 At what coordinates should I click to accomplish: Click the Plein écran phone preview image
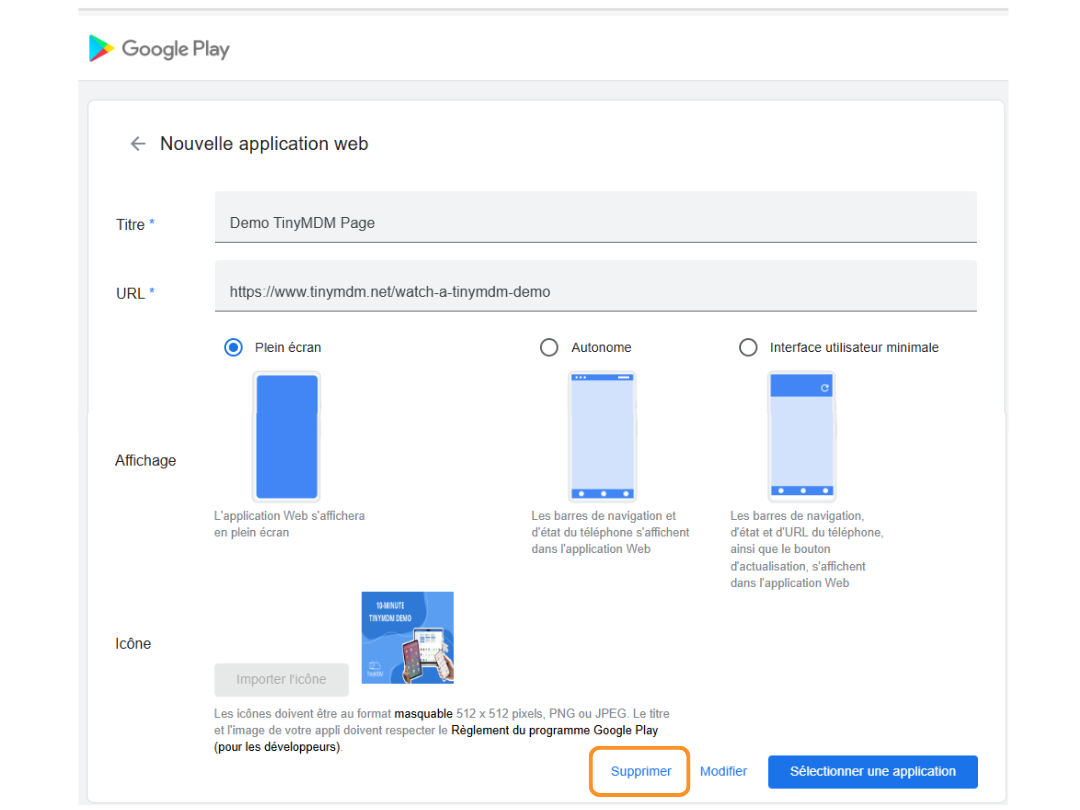coord(287,436)
